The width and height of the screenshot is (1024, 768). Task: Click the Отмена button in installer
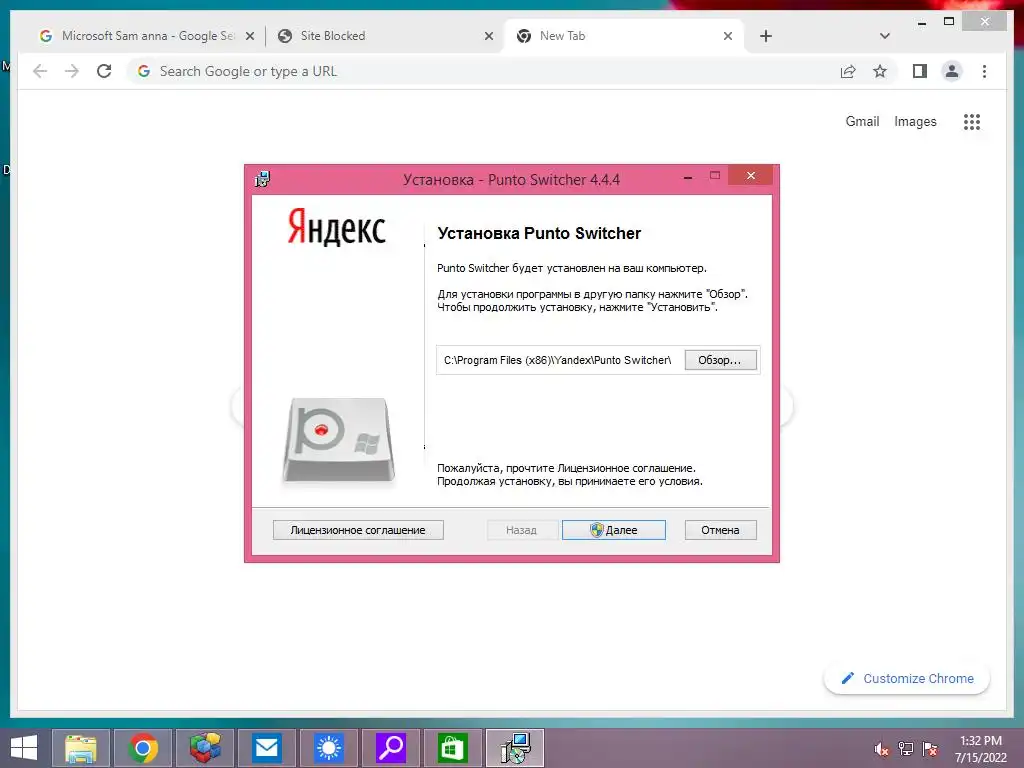click(x=720, y=530)
